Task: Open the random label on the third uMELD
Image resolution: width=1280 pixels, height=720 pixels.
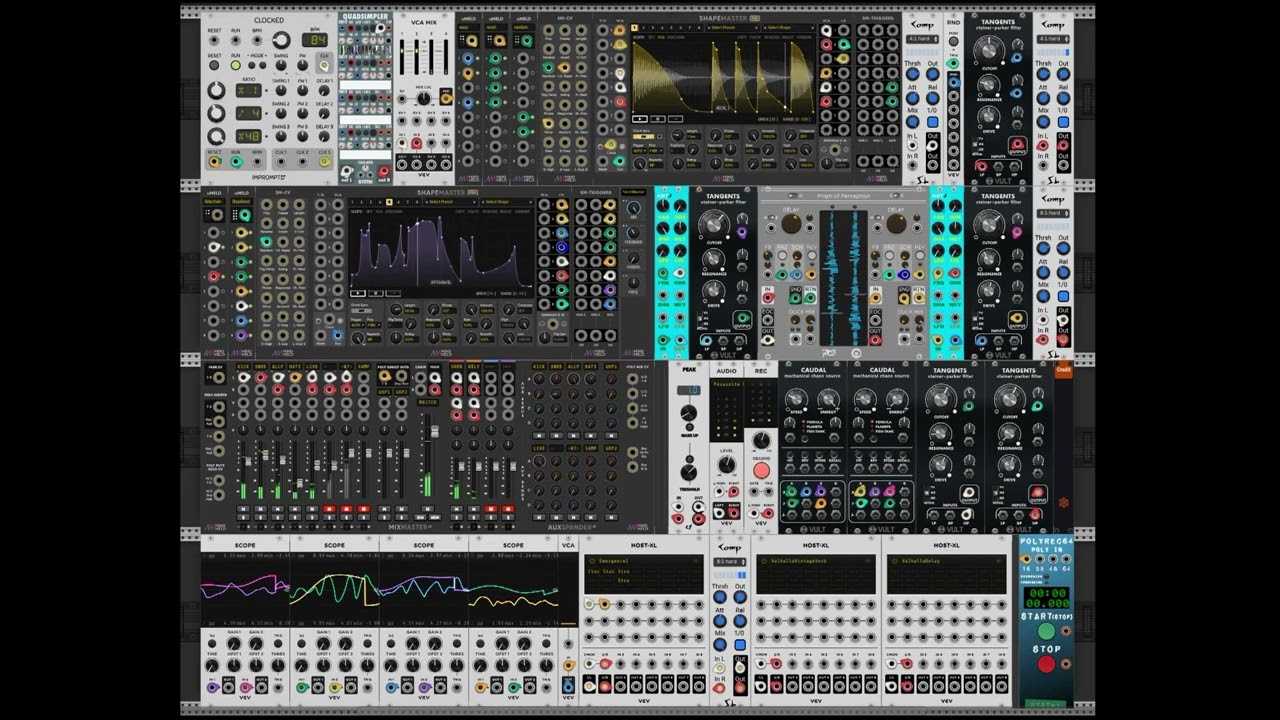Action: pos(524,27)
